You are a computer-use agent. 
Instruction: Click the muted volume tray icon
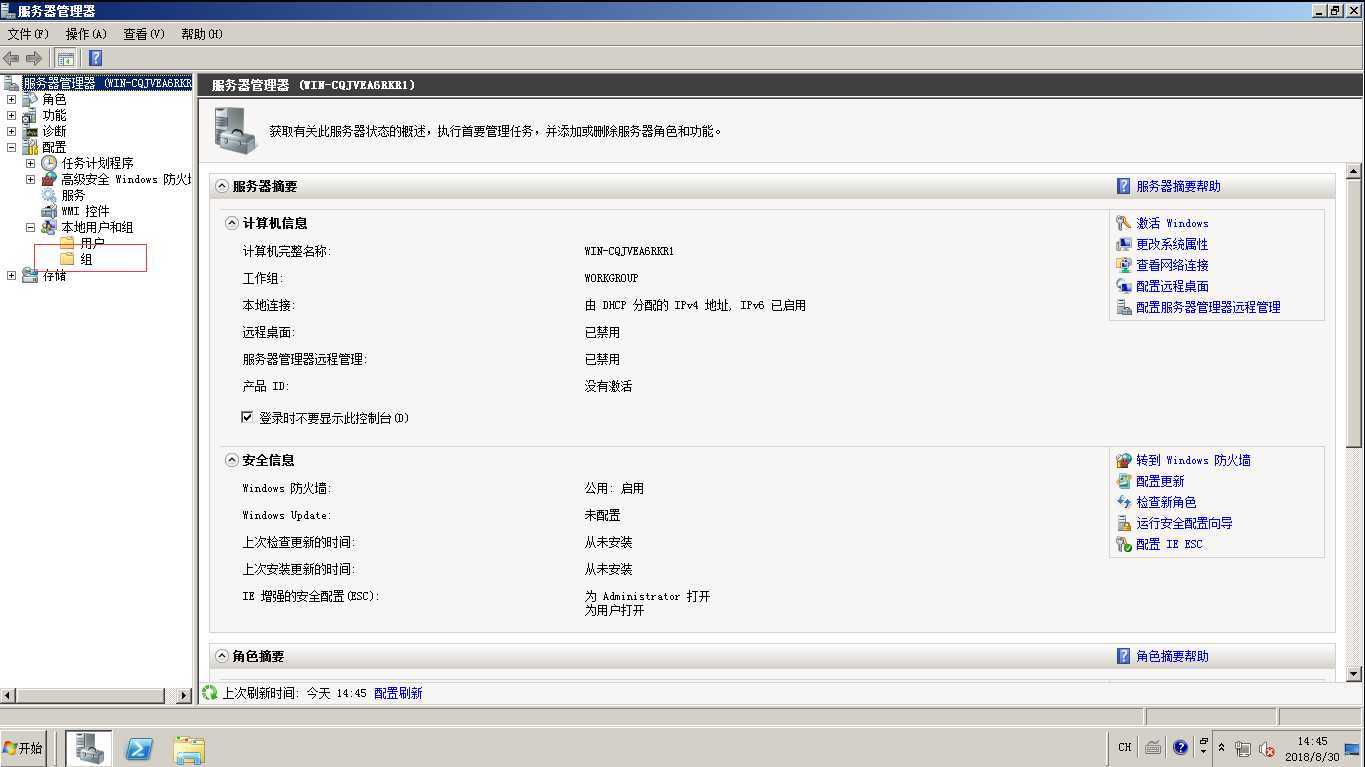(x=1266, y=748)
